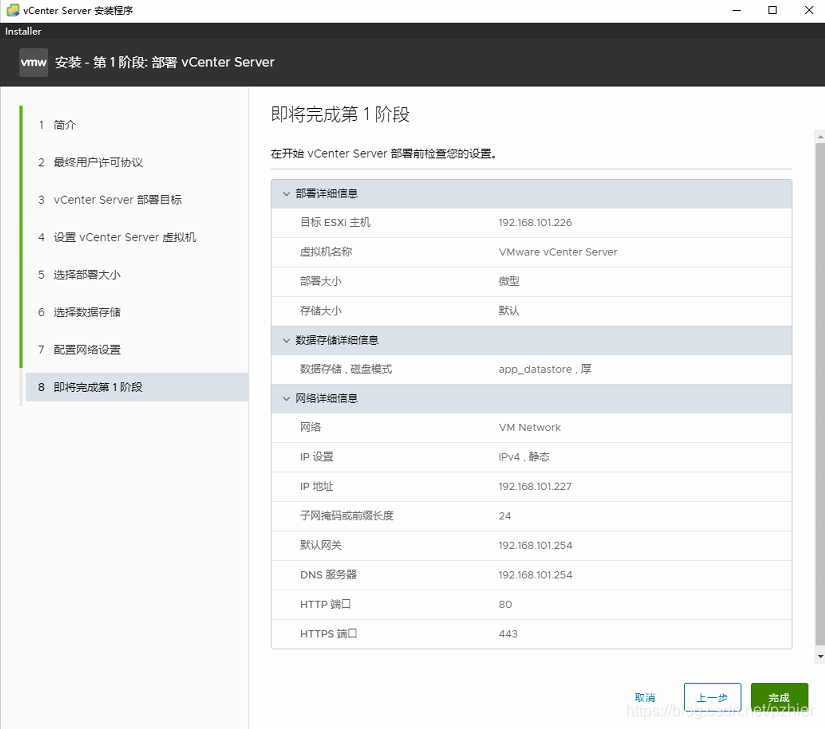Select step 8 即将完成第 1 阶段

tap(137, 387)
